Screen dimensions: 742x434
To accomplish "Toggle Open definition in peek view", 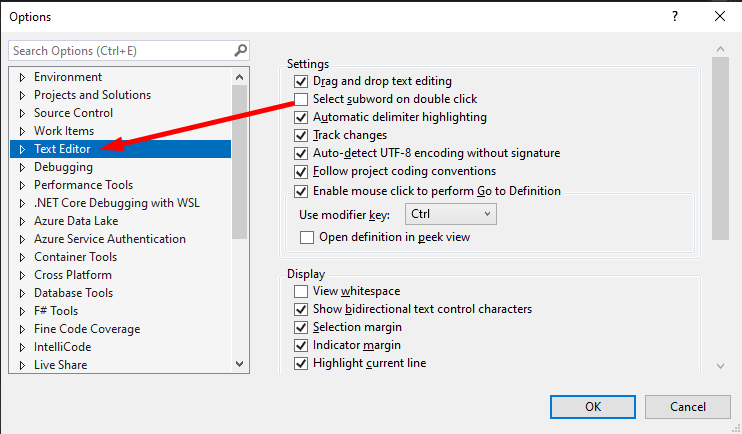I will (x=307, y=237).
